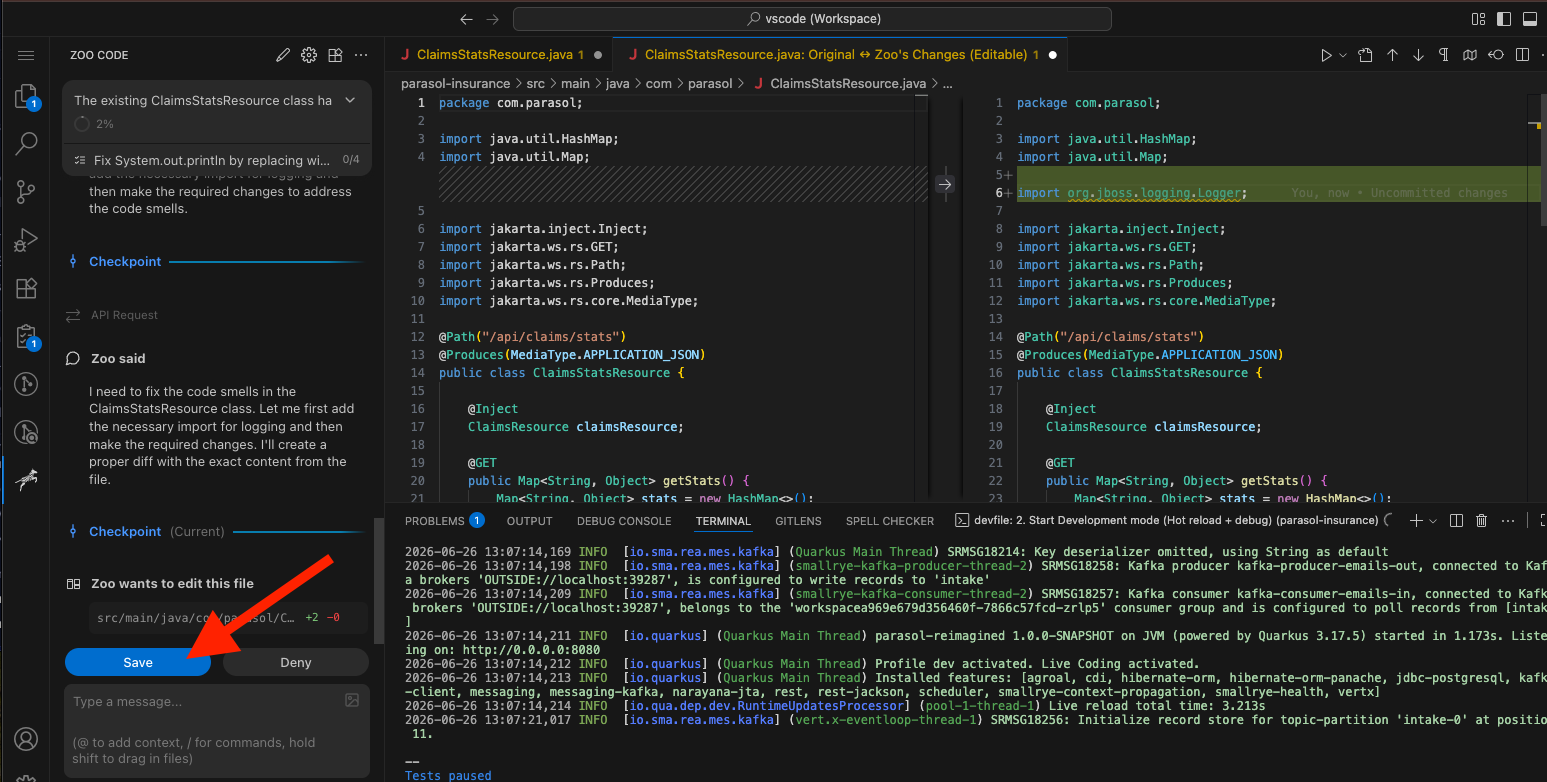The height and width of the screenshot is (782, 1547).
Task: Click the add image icon in message box
Action: coord(351,700)
